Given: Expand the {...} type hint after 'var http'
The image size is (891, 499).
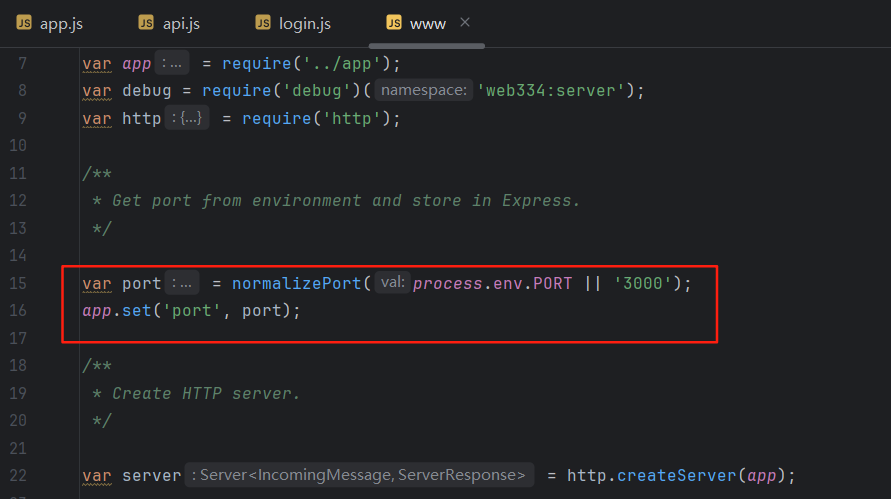Looking at the screenshot, I should (187, 118).
